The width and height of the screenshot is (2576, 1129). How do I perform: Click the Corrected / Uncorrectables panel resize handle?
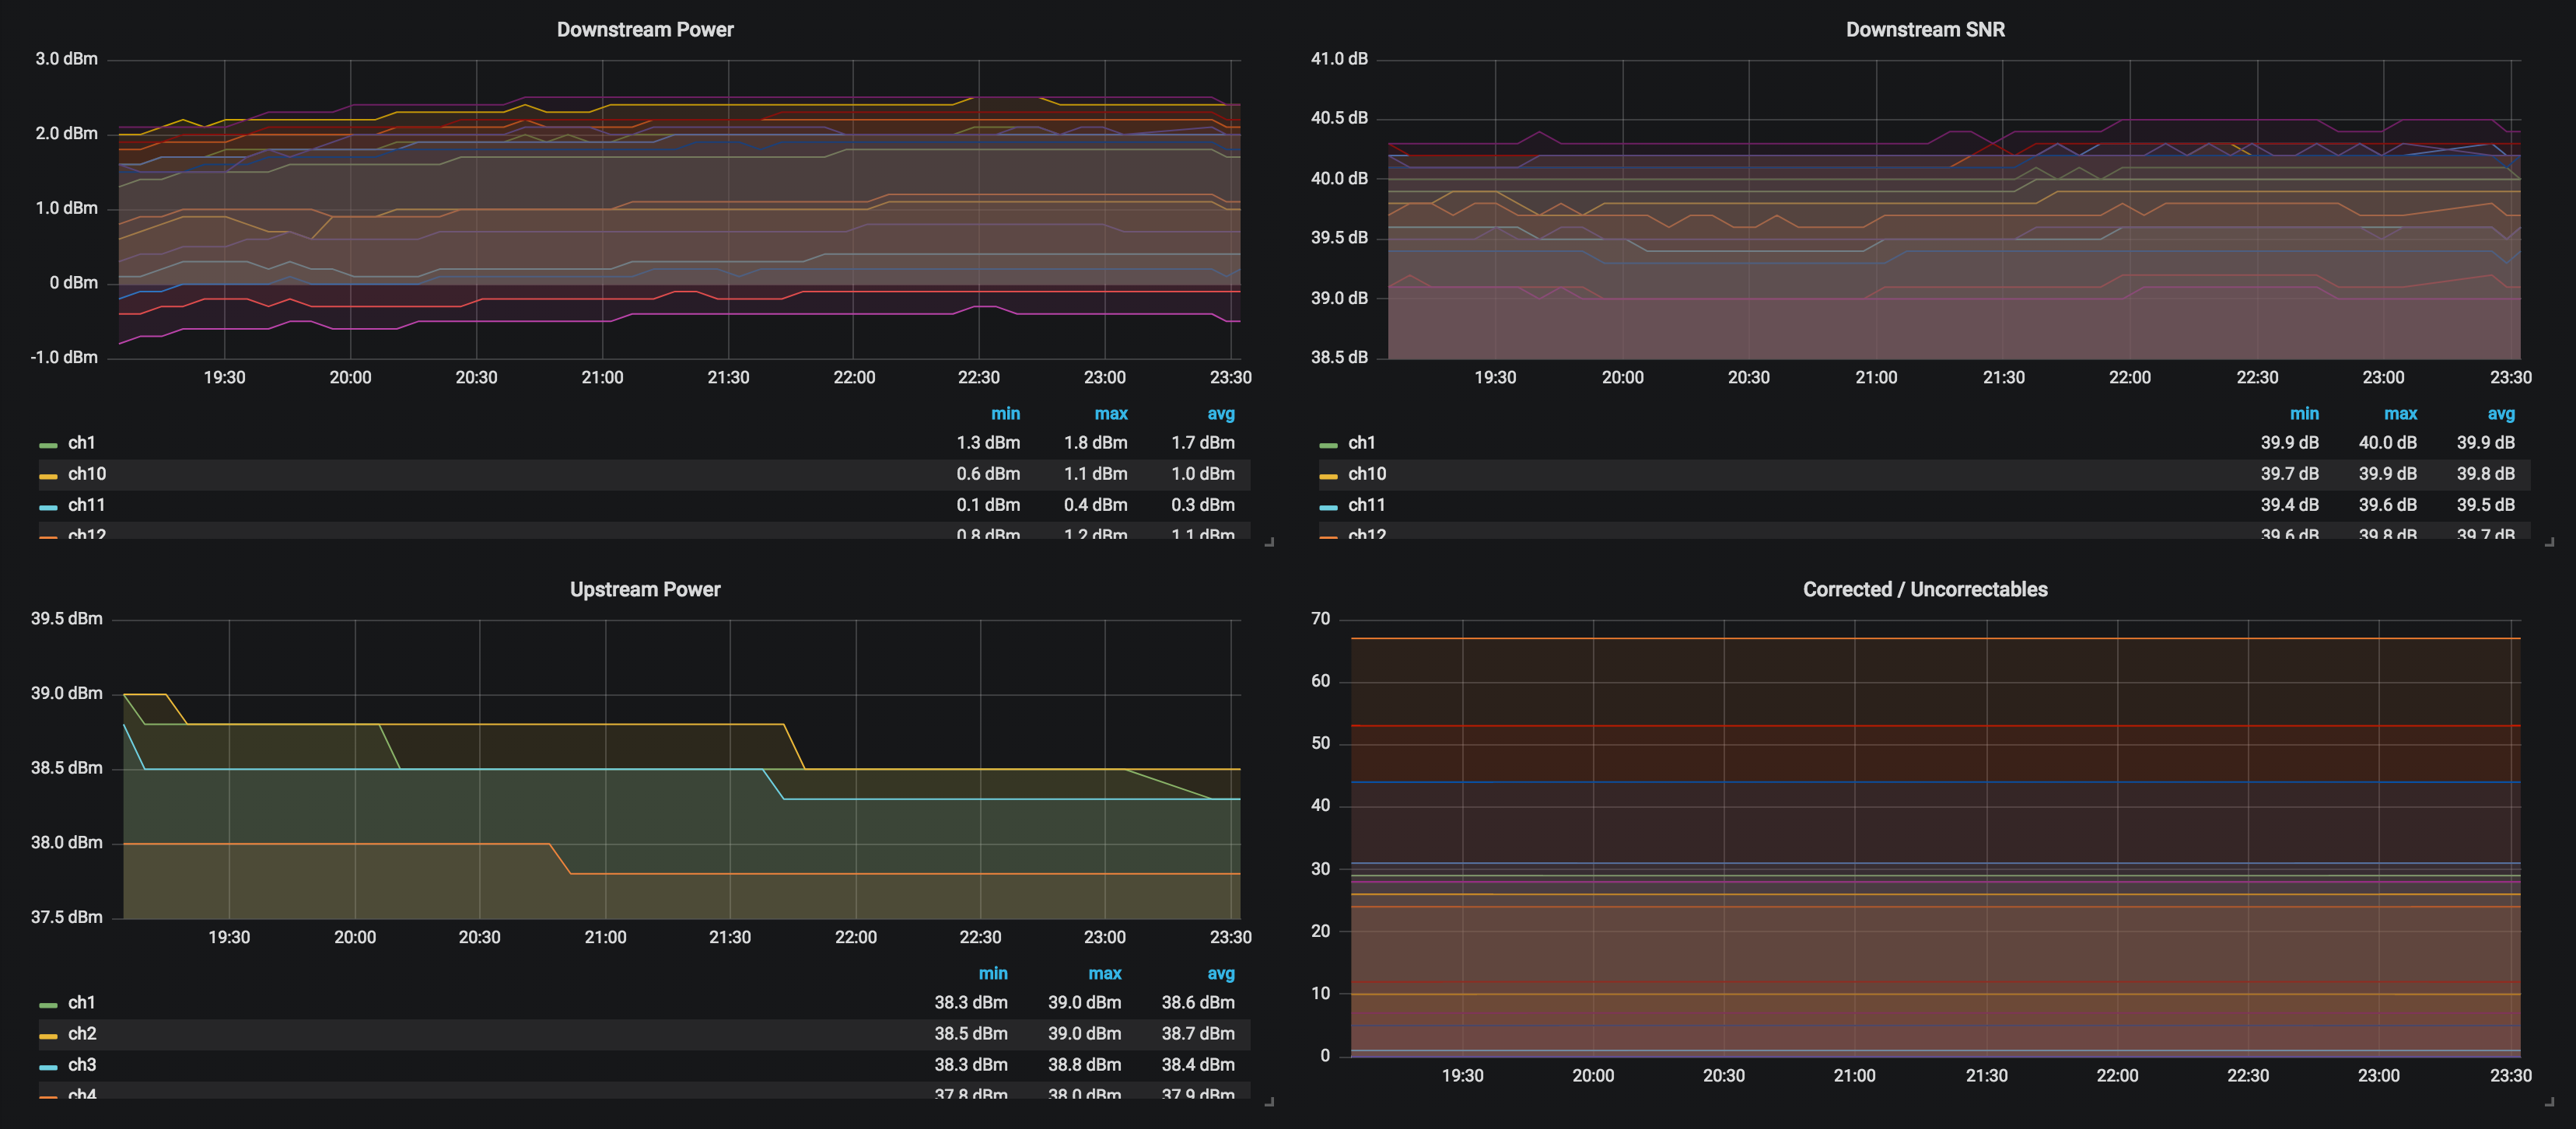(2549, 1102)
